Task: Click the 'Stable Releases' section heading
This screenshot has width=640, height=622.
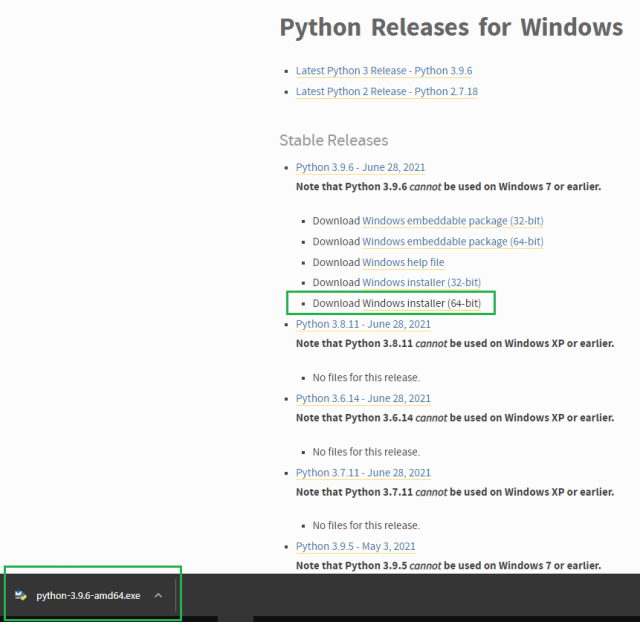Action: 333,140
